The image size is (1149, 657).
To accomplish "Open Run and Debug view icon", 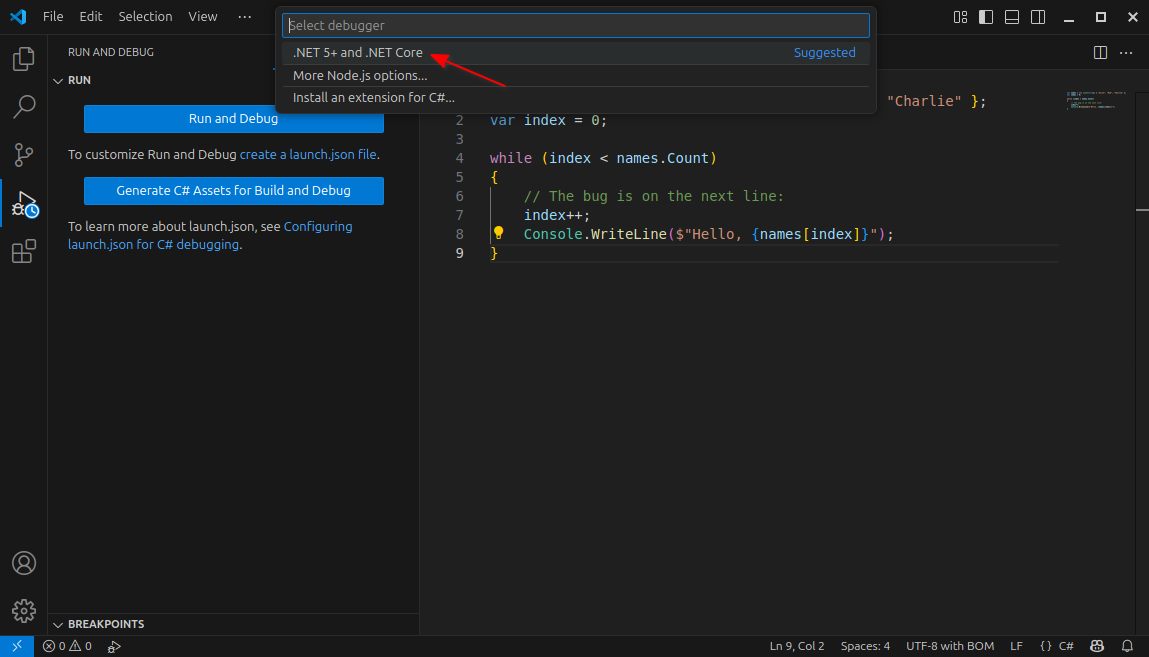I will click(23, 204).
